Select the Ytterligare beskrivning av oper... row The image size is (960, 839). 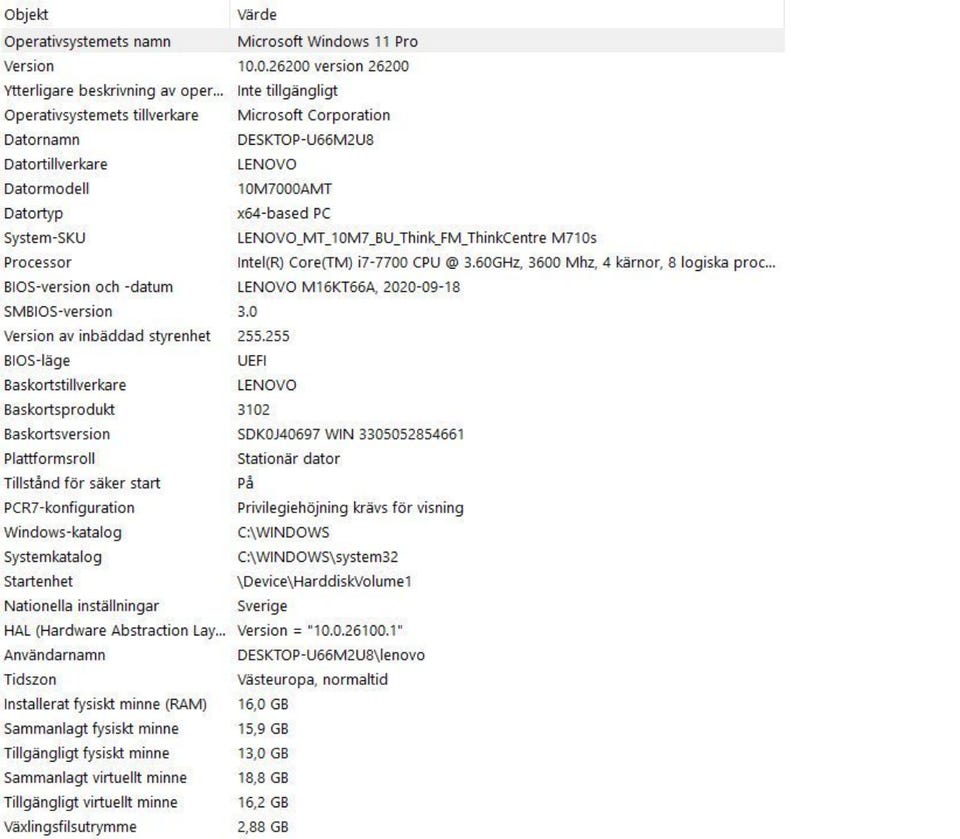tap(392, 91)
